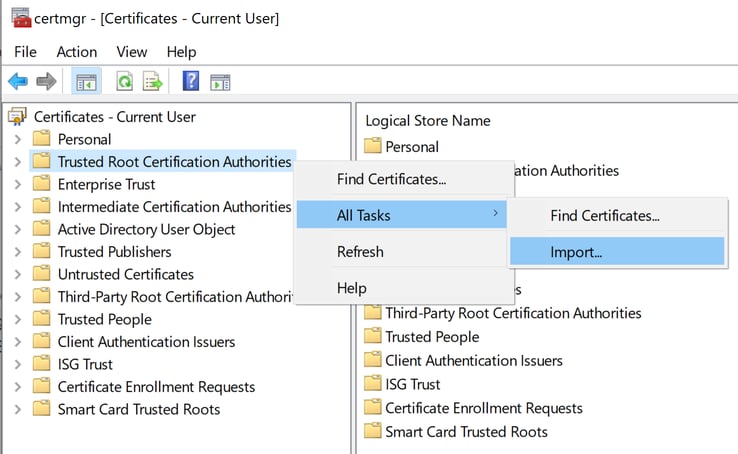
Task: Open the File menu
Action: tap(25, 52)
